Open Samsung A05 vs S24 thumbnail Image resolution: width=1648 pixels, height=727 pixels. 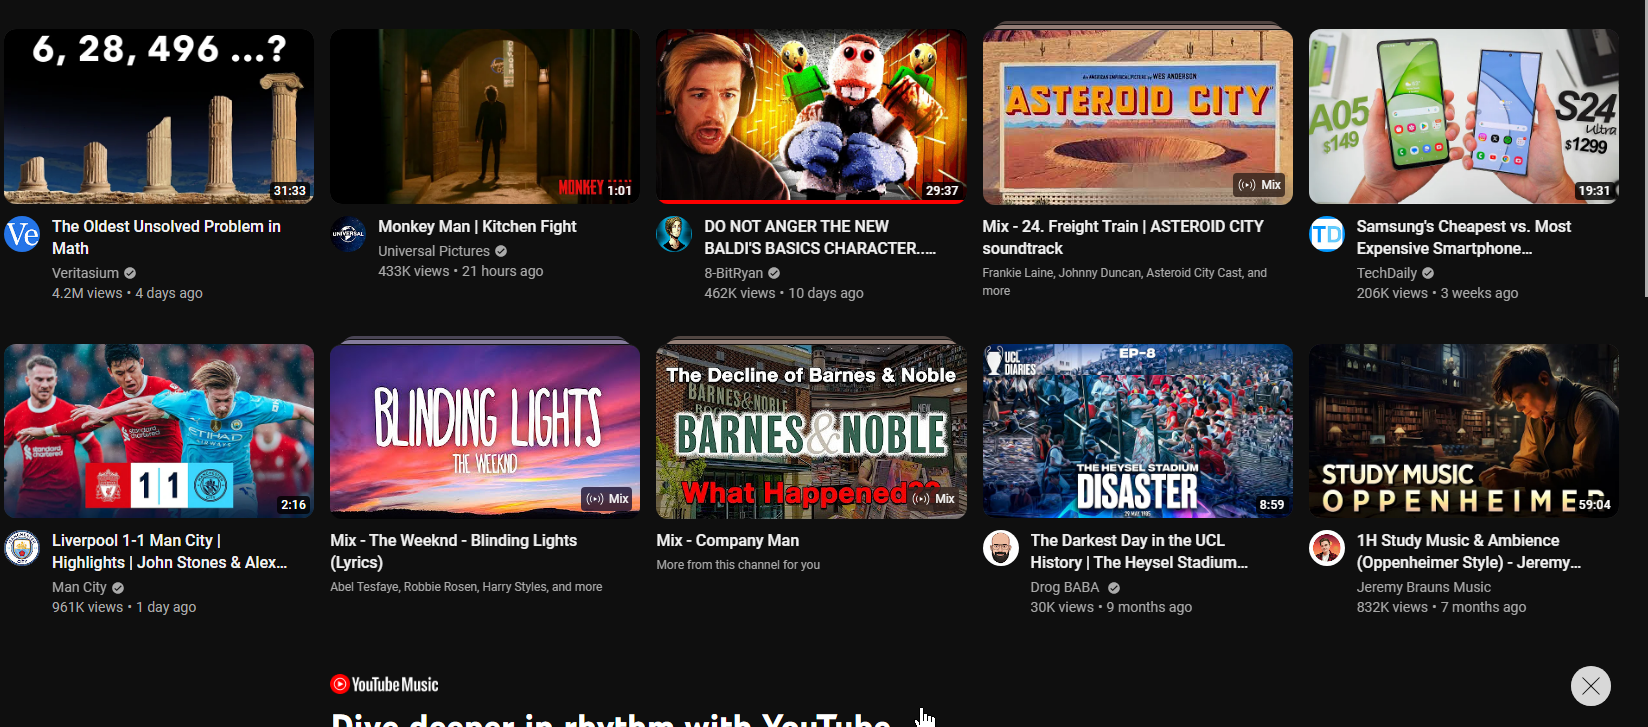(x=1464, y=116)
